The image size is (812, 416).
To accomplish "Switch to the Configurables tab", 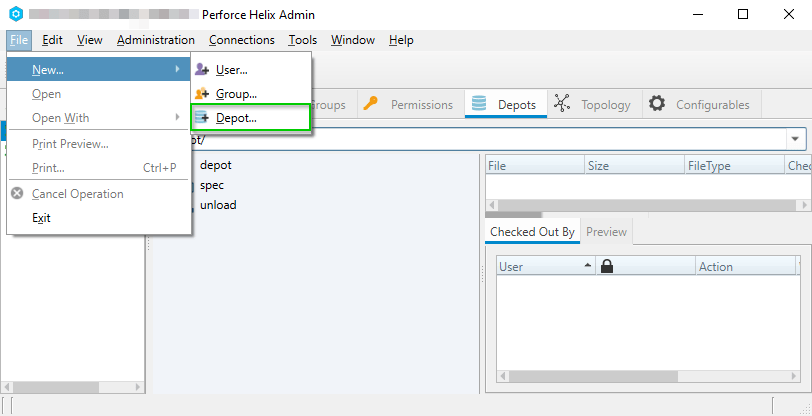I will (x=702, y=105).
